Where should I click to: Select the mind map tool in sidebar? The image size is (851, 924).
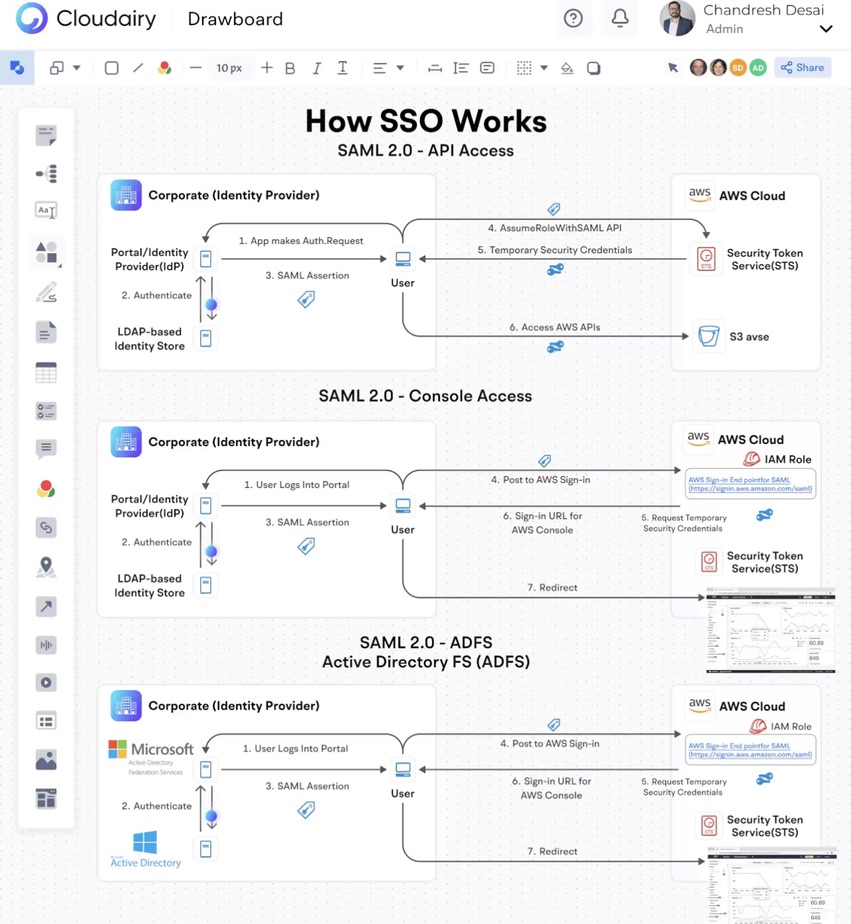tap(46, 173)
